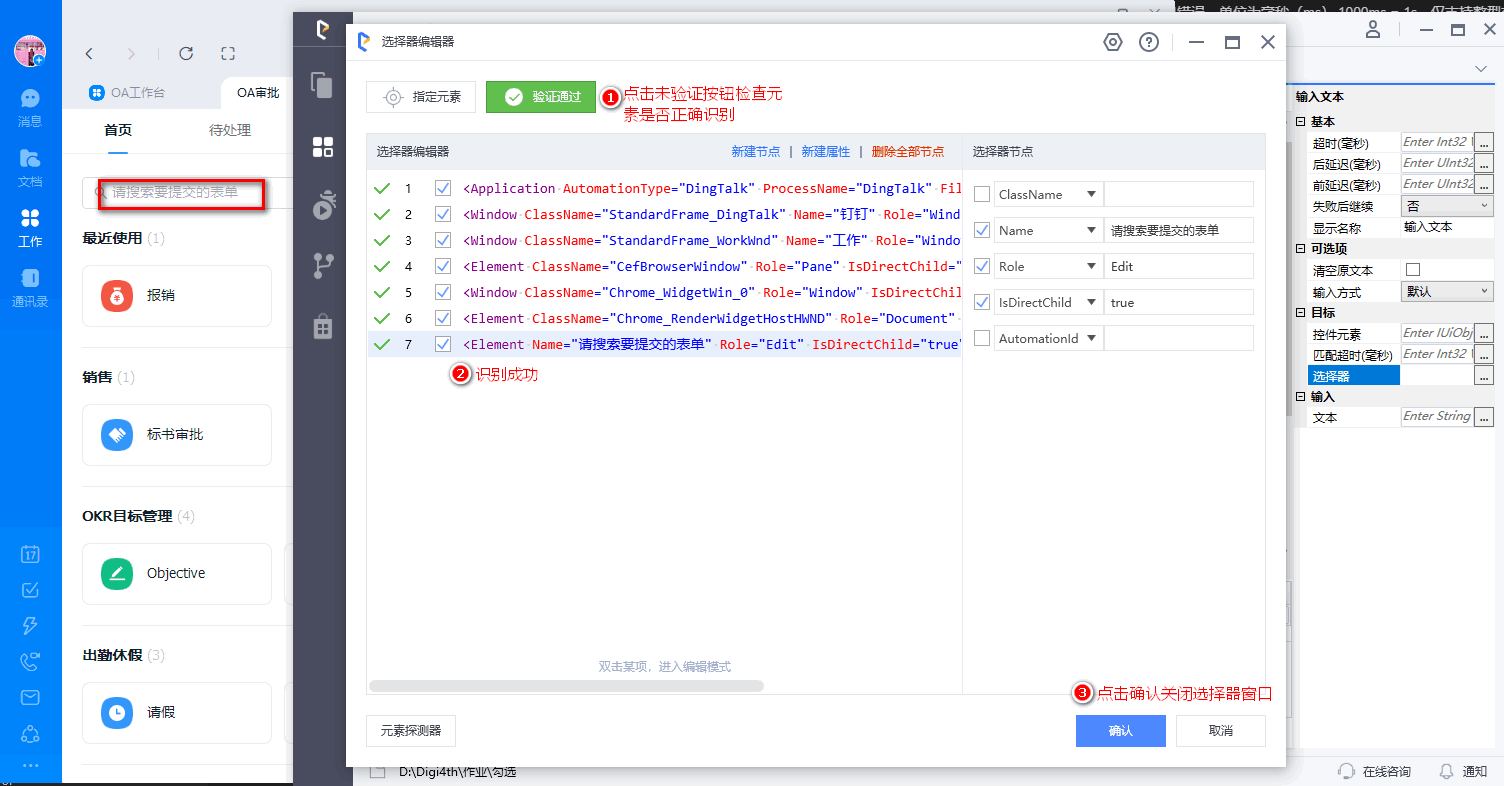Viewport: 1504px width, 786px height.
Task: Open Documents in DingTalk sidebar
Action: coord(30,168)
